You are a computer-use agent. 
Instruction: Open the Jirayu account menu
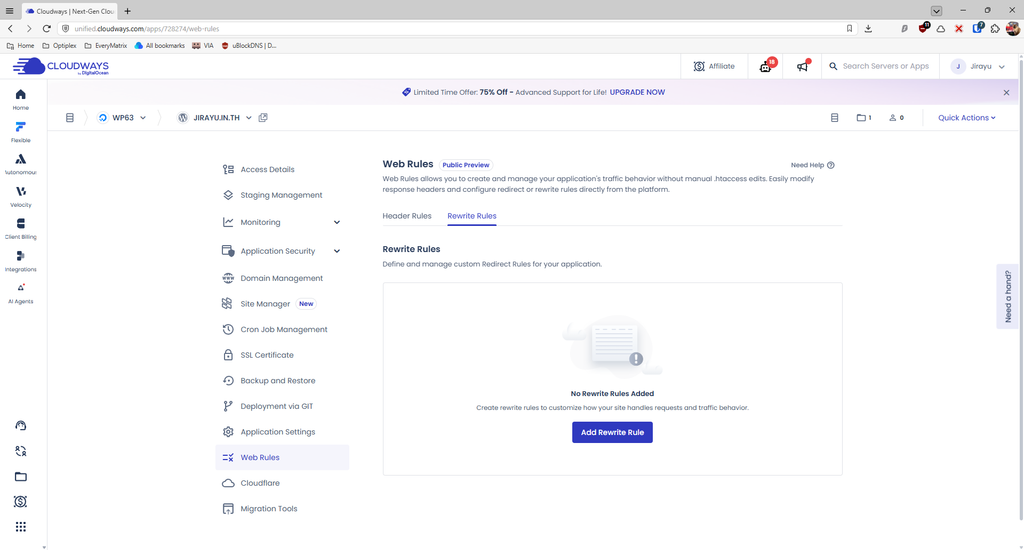click(x=978, y=67)
